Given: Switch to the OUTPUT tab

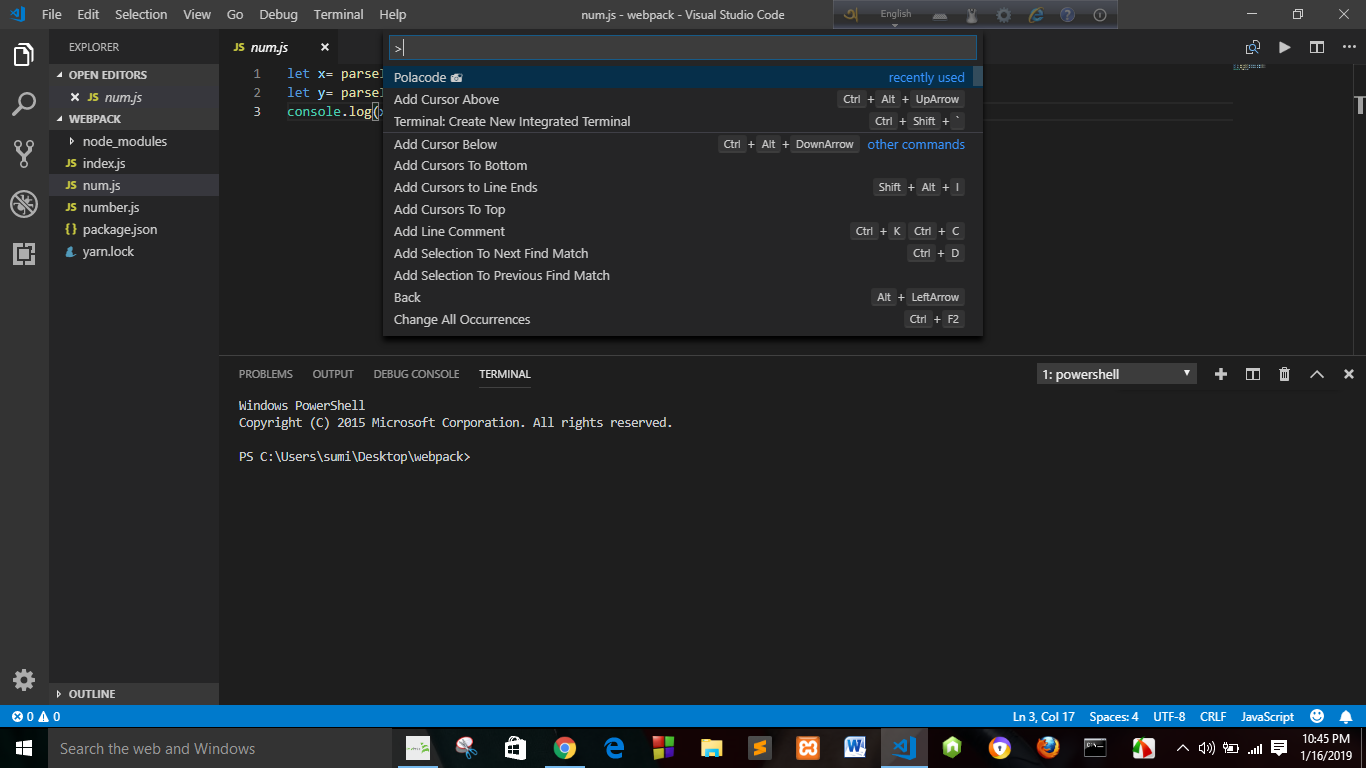Looking at the screenshot, I should 333,373.
